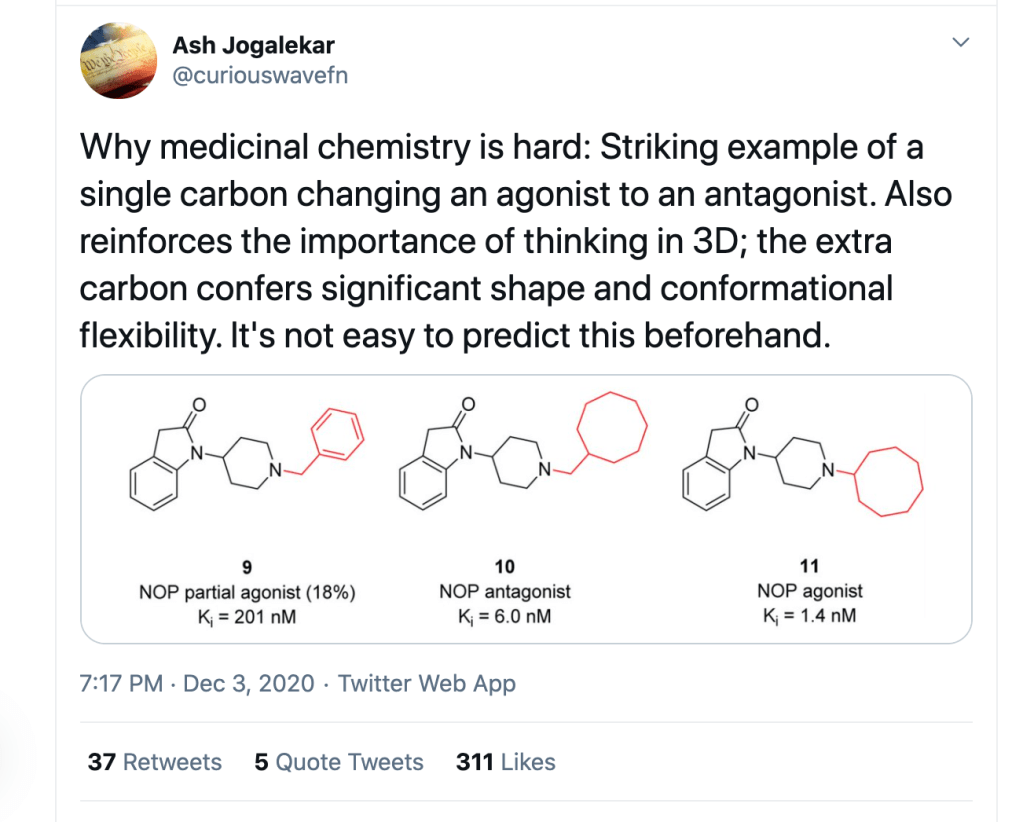View the 5 Quote Tweets
Viewport: 1023px width, 822px height.
tap(339, 762)
